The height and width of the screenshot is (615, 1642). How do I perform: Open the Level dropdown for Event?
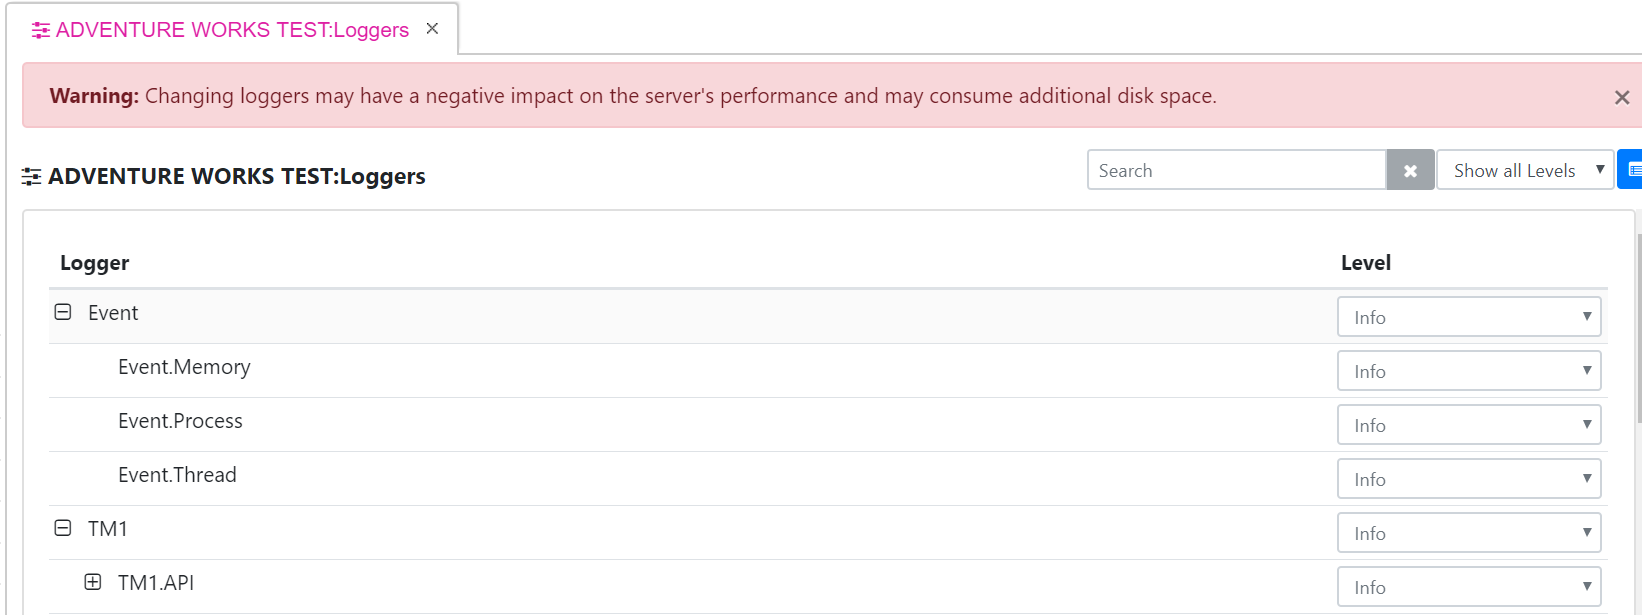pyautogui.click(x=1469, y=317)
